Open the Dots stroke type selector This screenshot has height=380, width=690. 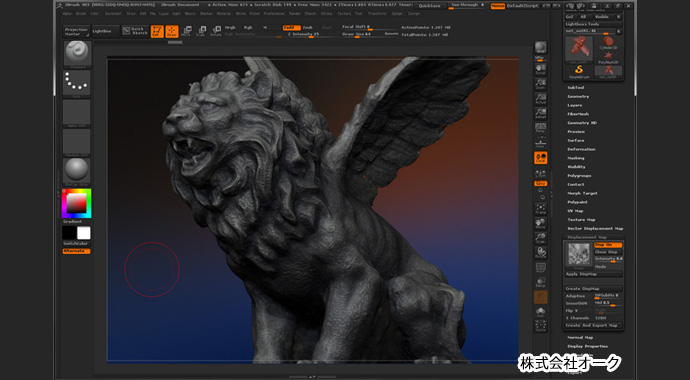point(77,83)
